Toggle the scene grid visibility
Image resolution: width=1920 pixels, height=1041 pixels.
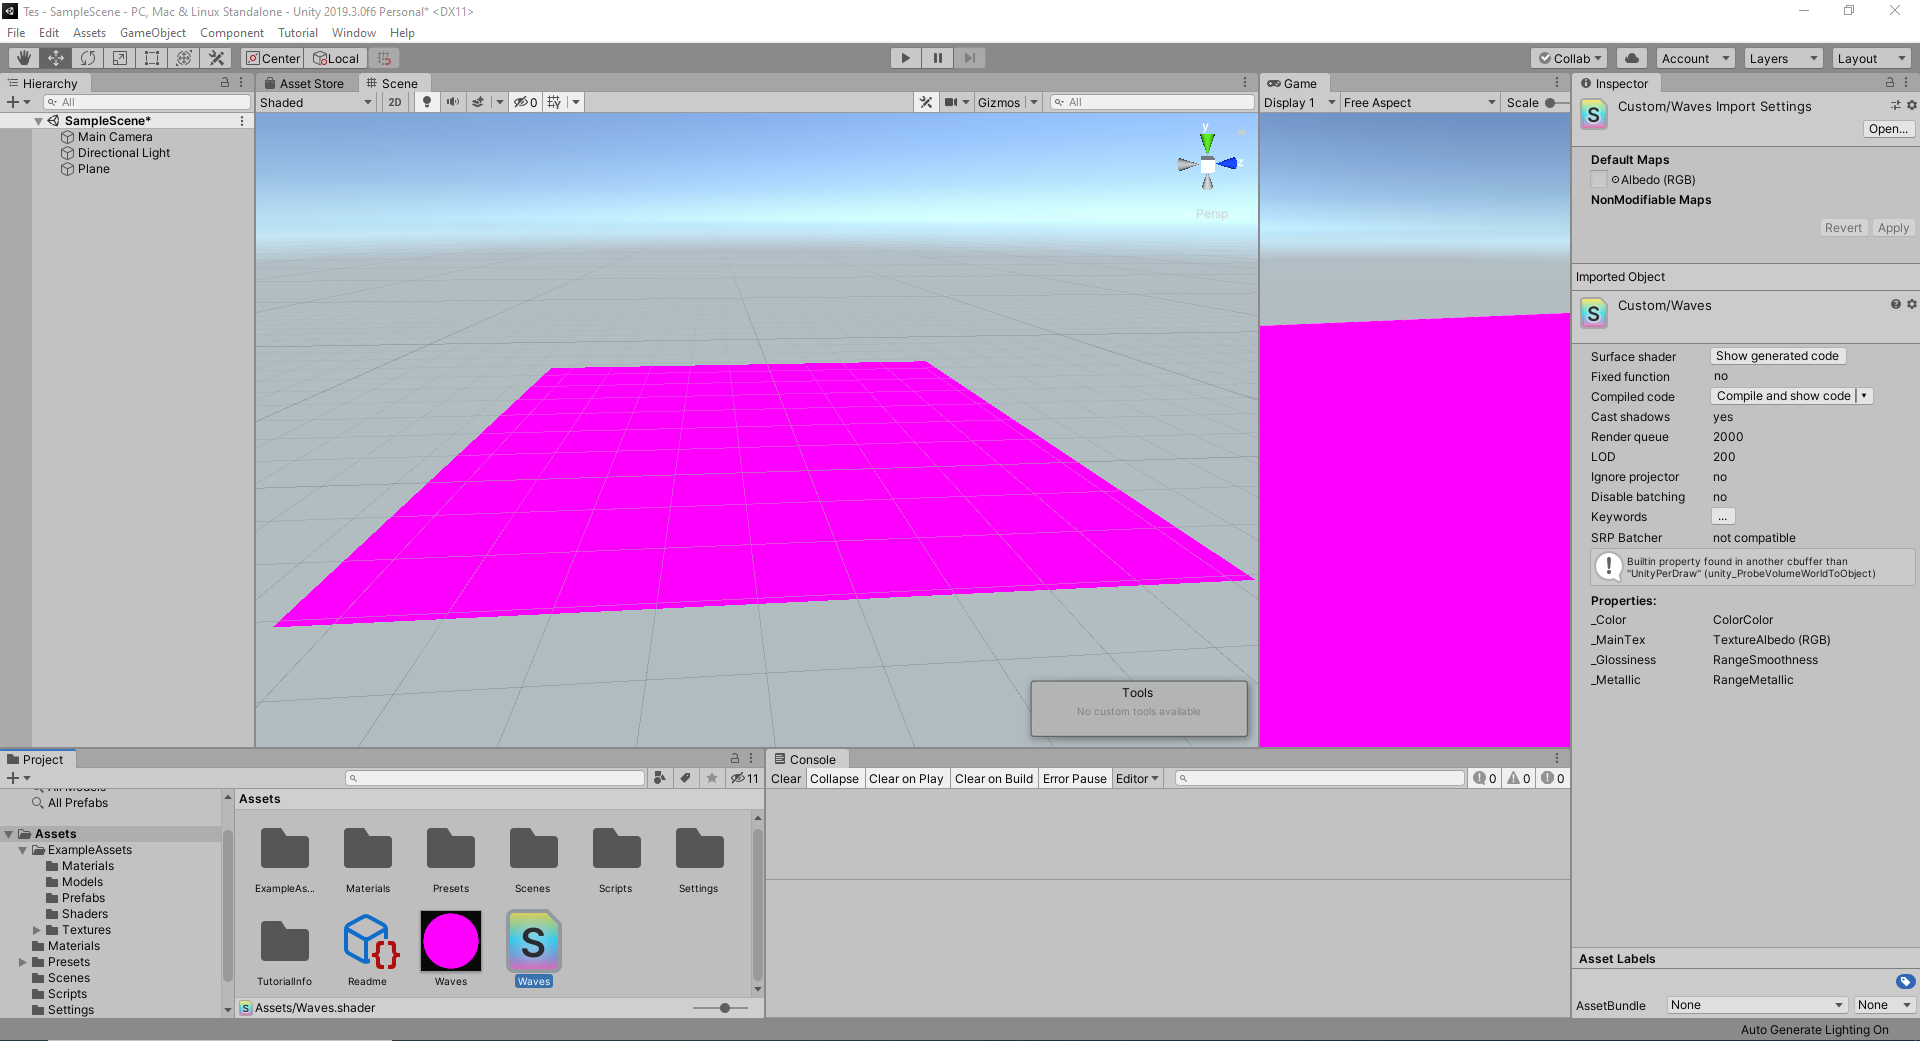[555, 102]
